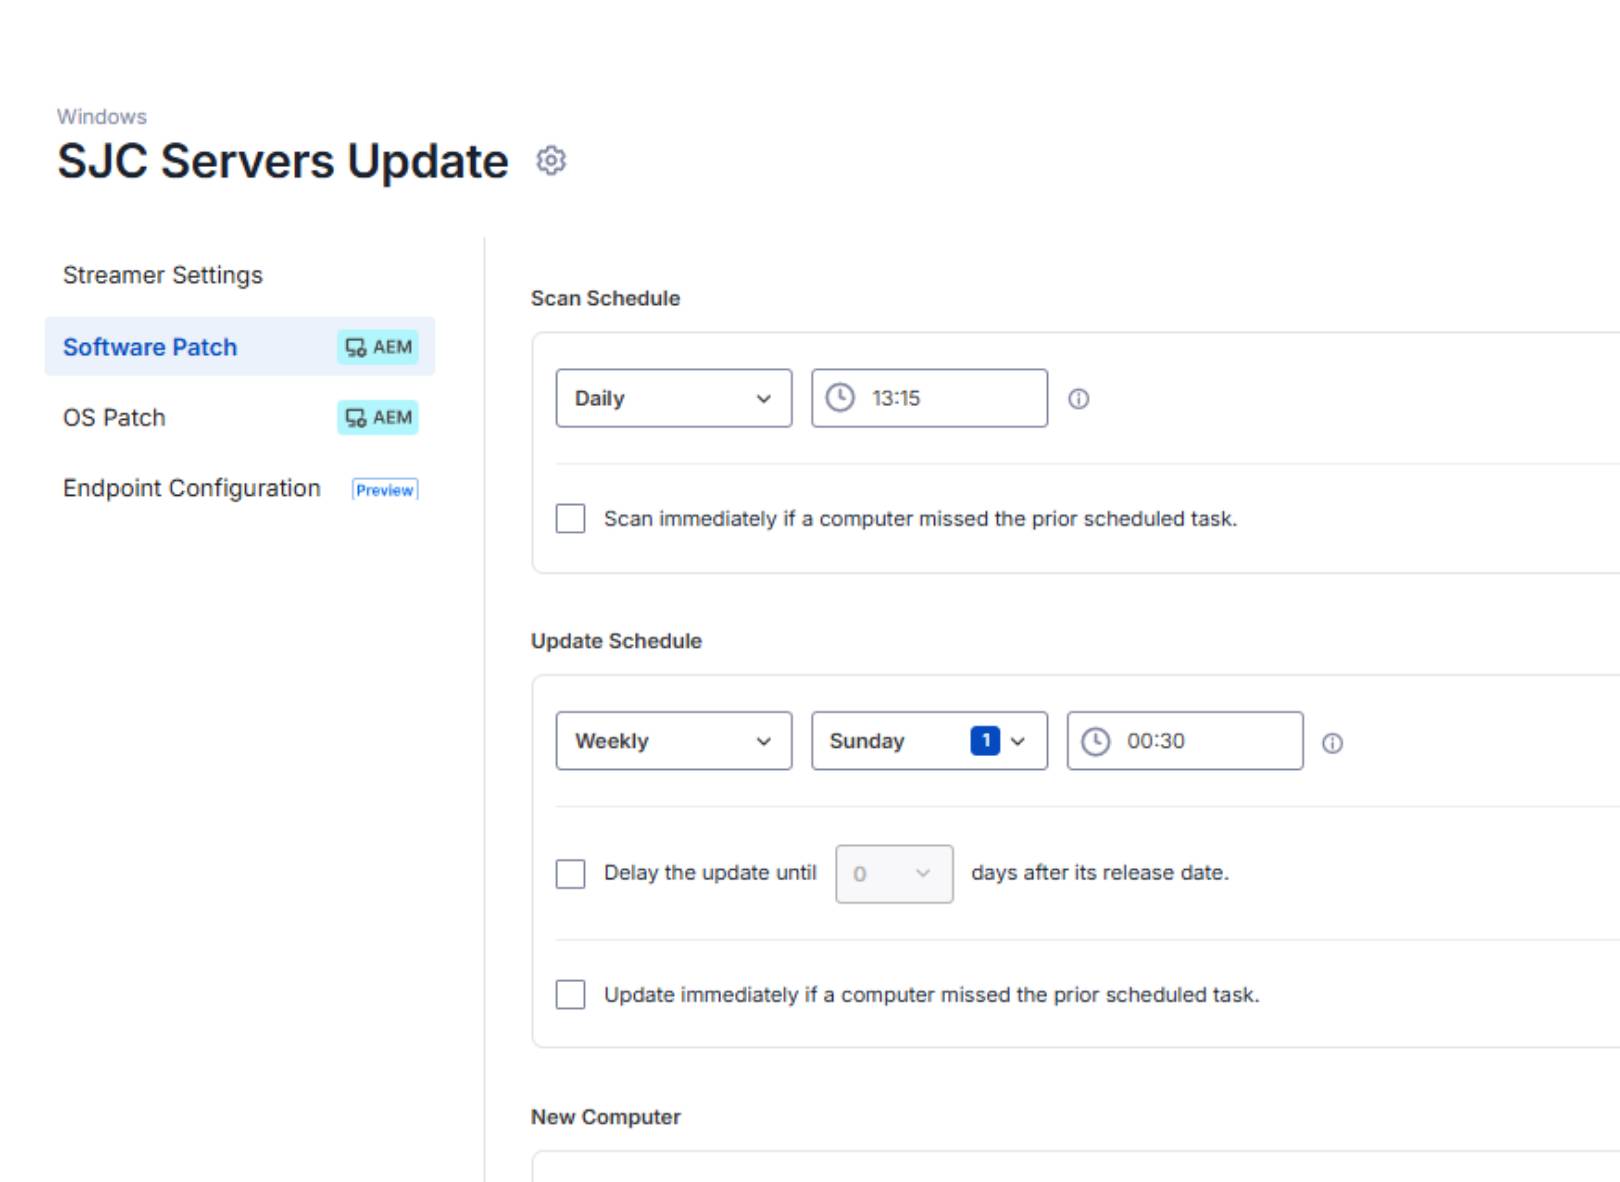Enable scan immediately if computer missed prior task

click(570, 518)
